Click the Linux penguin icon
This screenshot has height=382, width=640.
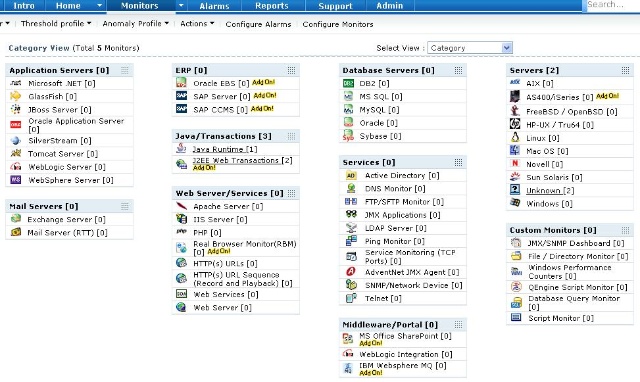[515, 138]
